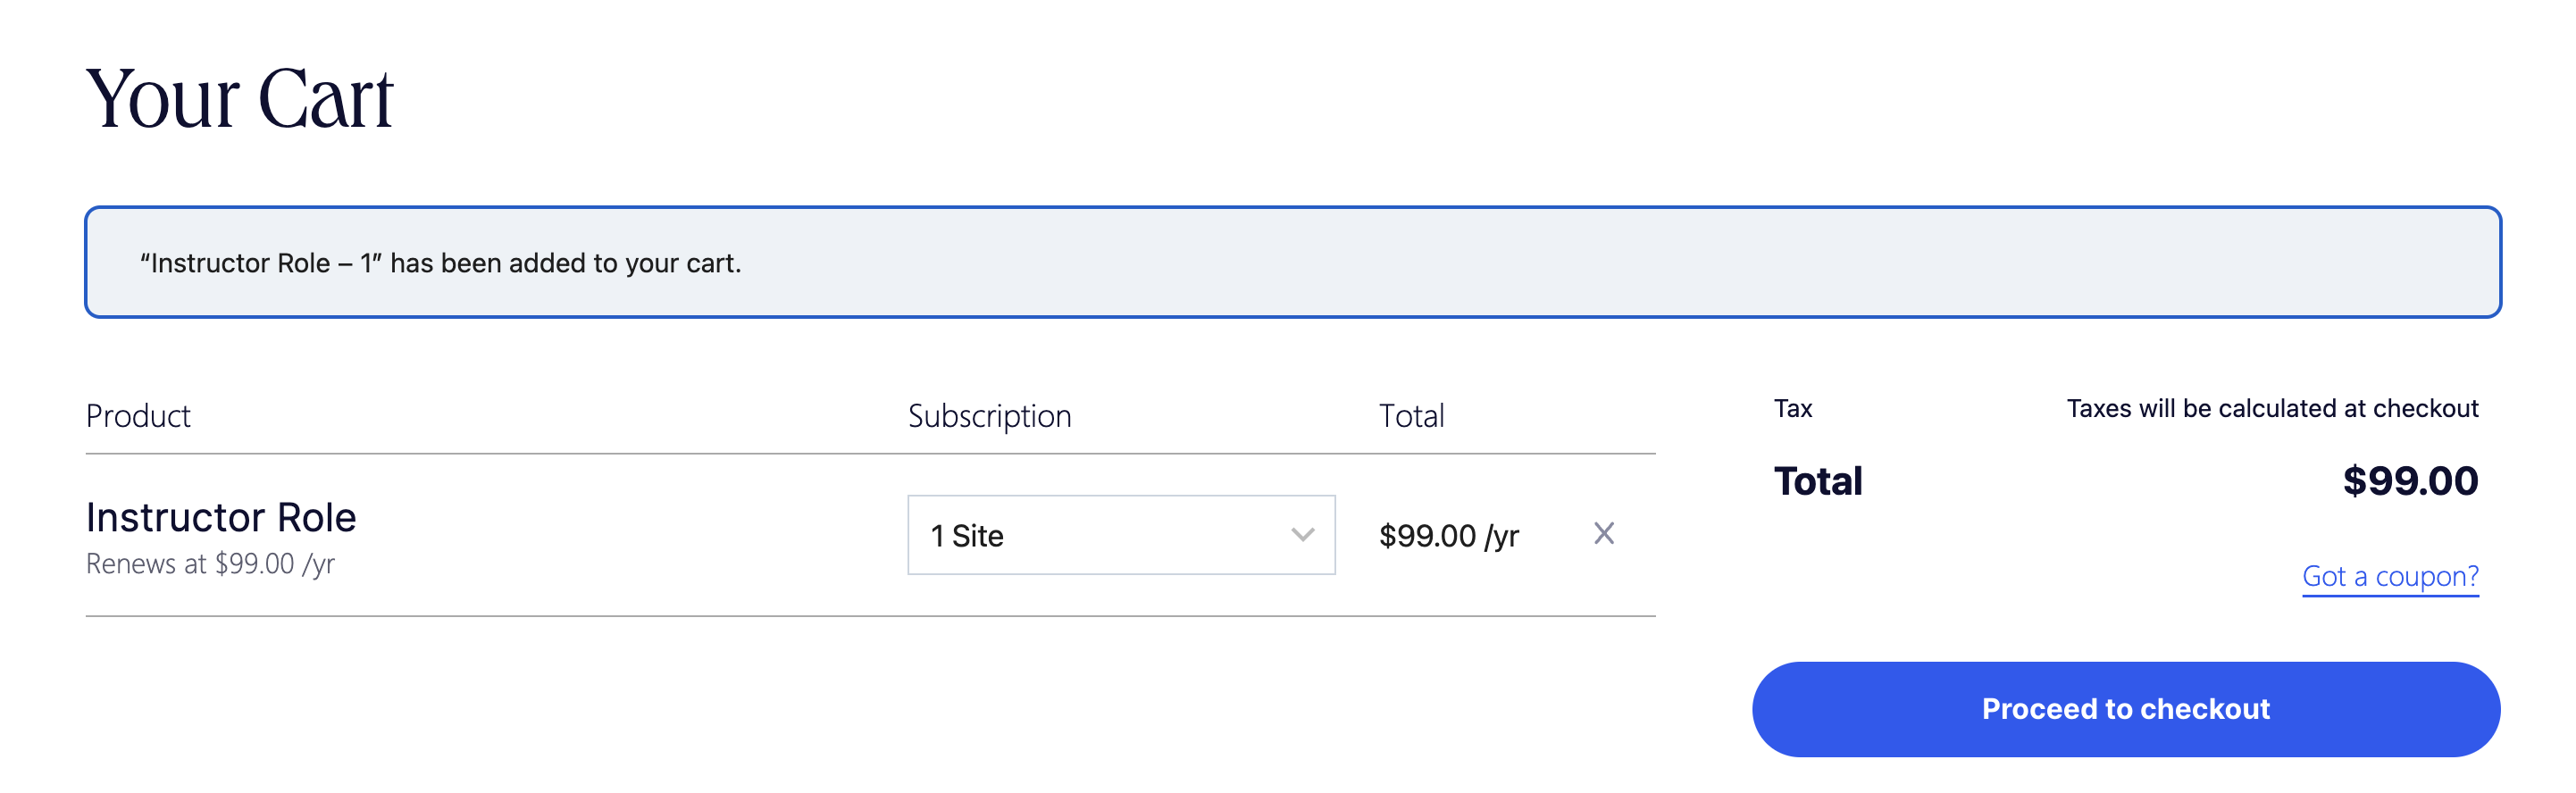
Task: Click the added-to-cart notification banner
Action: [1292, 262]
